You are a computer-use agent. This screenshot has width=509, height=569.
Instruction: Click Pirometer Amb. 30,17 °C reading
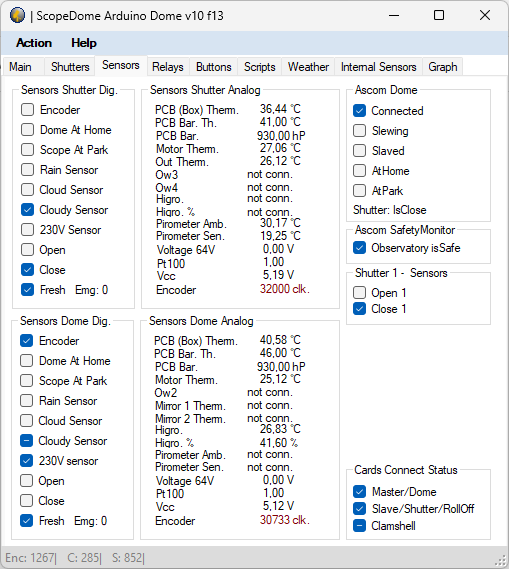280,223
